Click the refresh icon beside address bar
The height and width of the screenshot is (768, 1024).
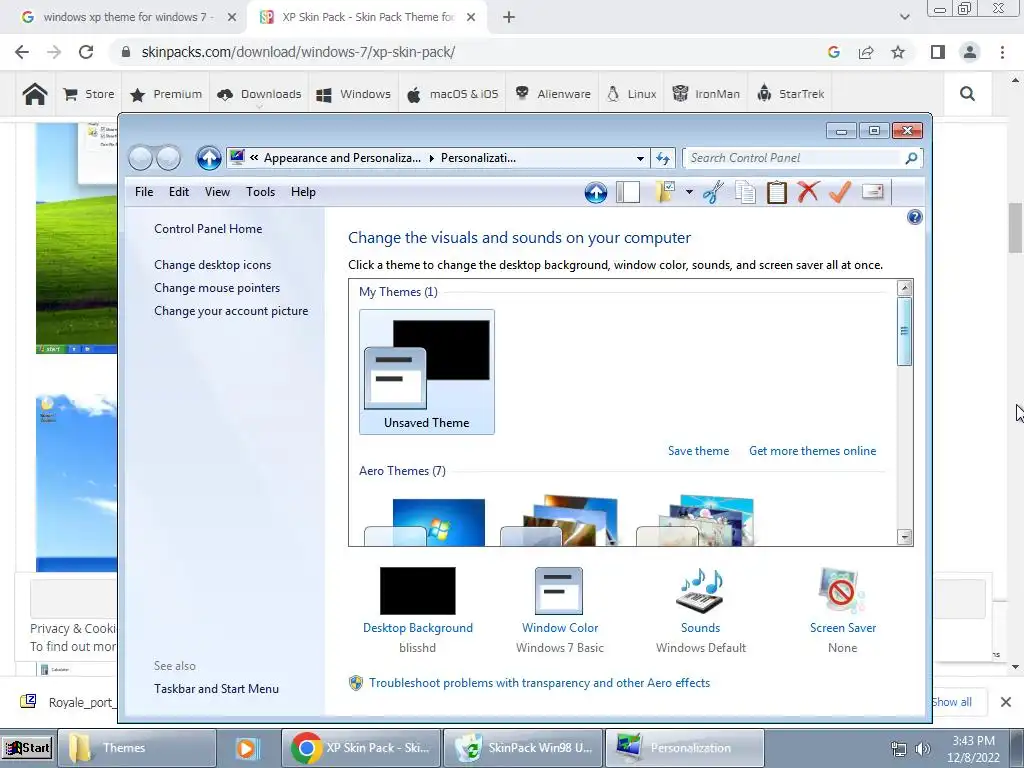point(663,158)
